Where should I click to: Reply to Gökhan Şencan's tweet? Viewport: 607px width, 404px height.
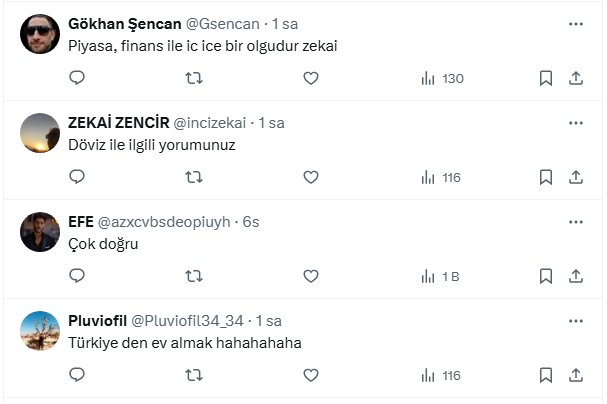(x=77, y=78)
